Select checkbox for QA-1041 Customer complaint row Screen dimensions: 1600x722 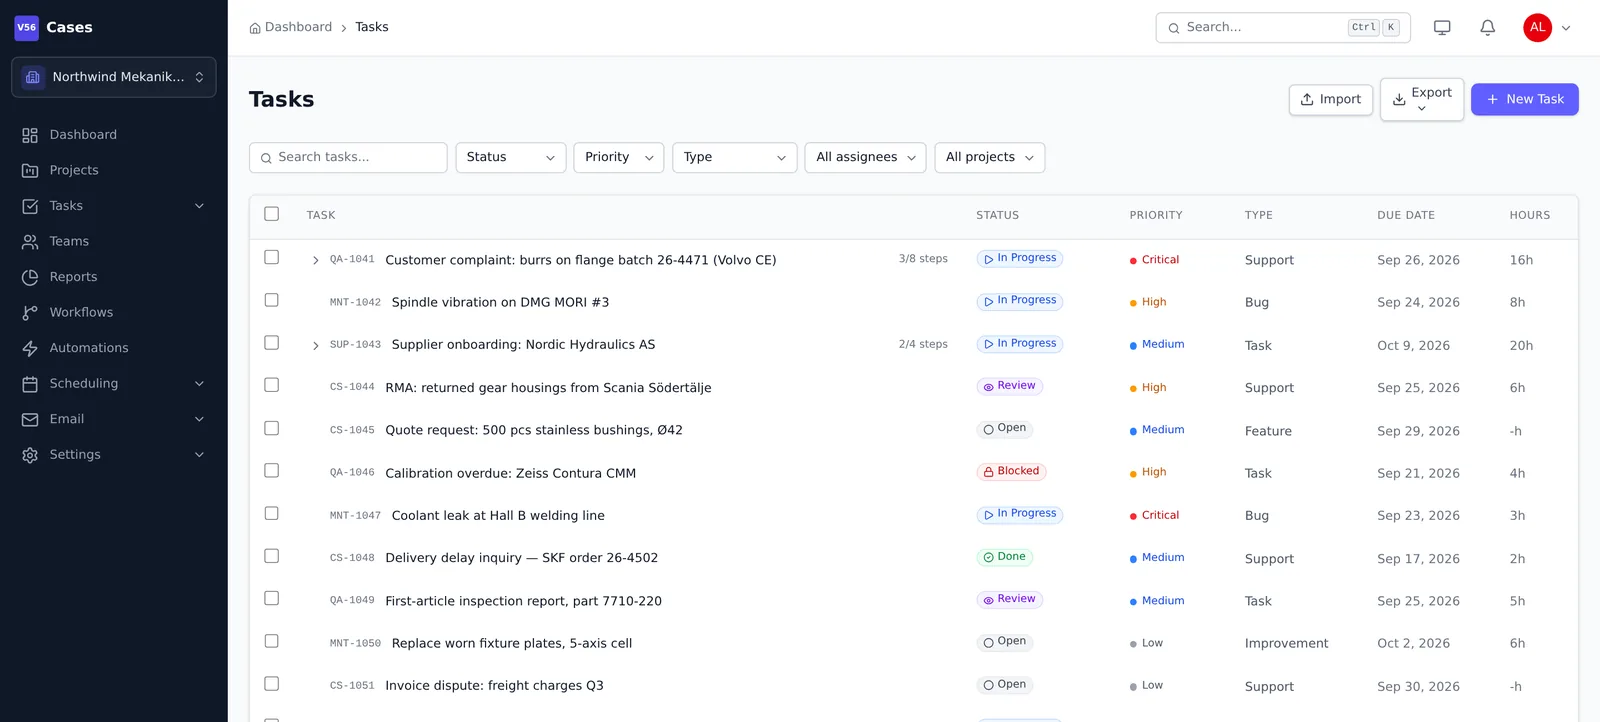[x=271, y=257]
